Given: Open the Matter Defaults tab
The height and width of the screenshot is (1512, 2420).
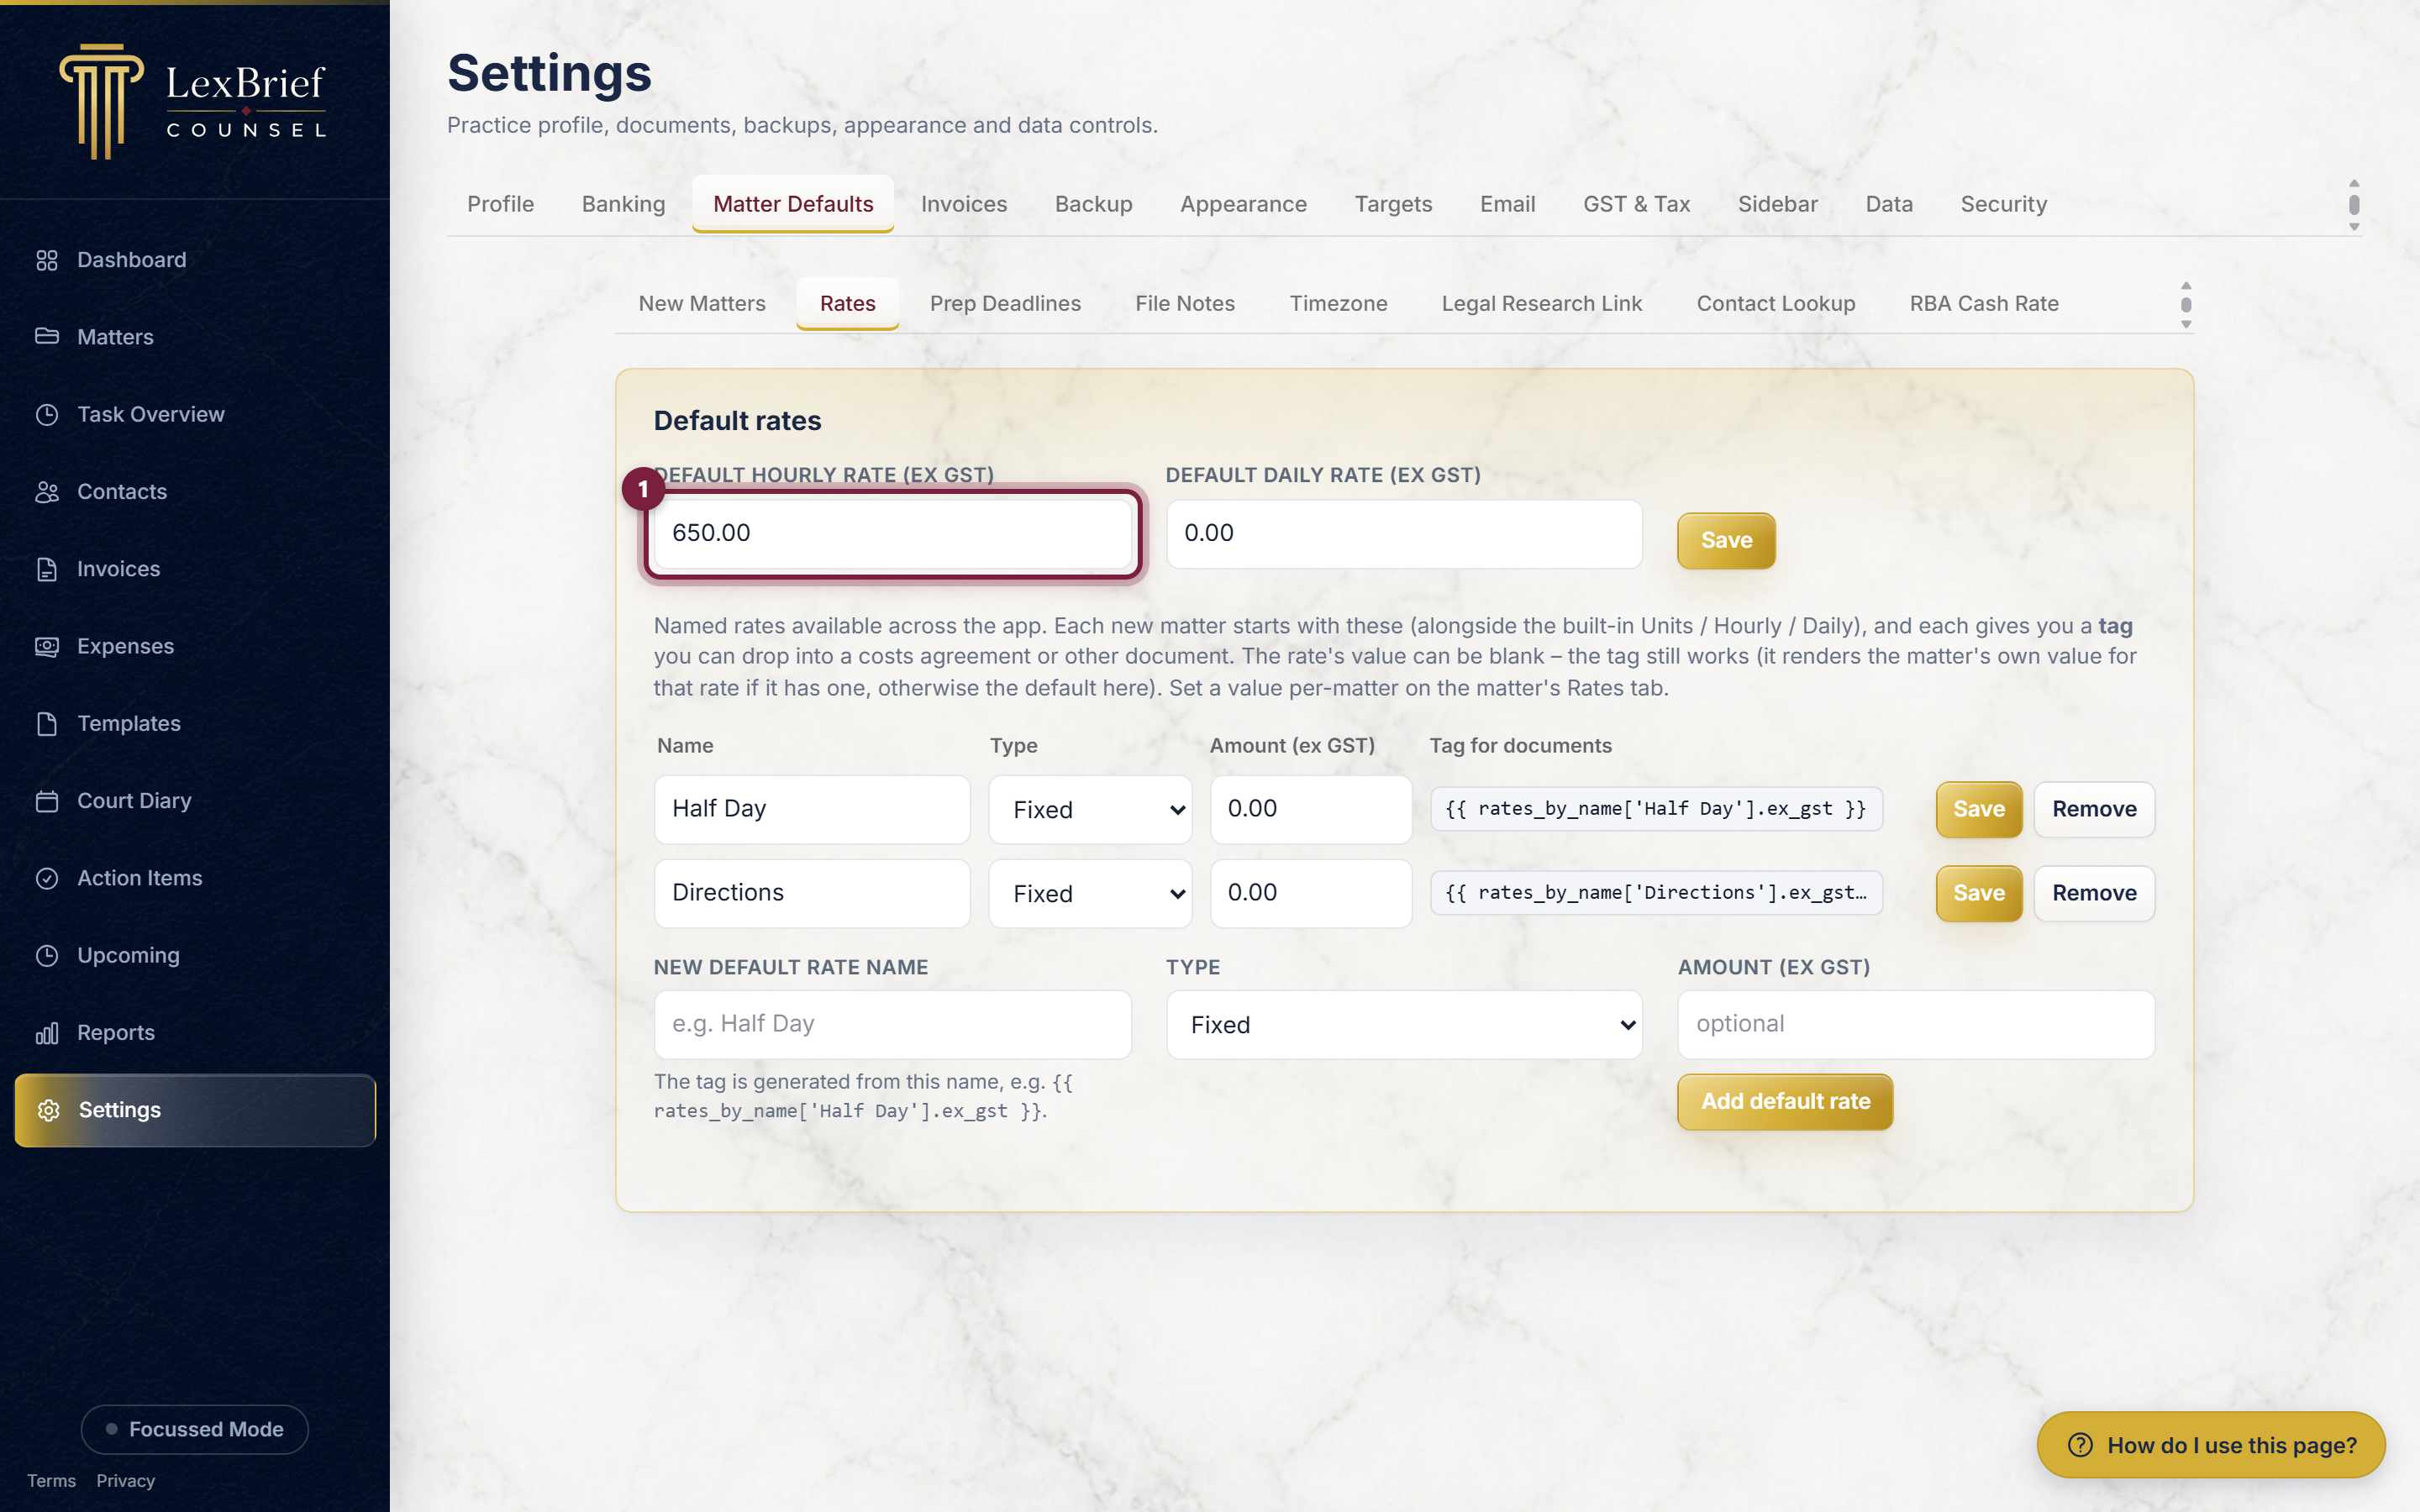Looking at the screenshot, I should (x=793, y=204).
